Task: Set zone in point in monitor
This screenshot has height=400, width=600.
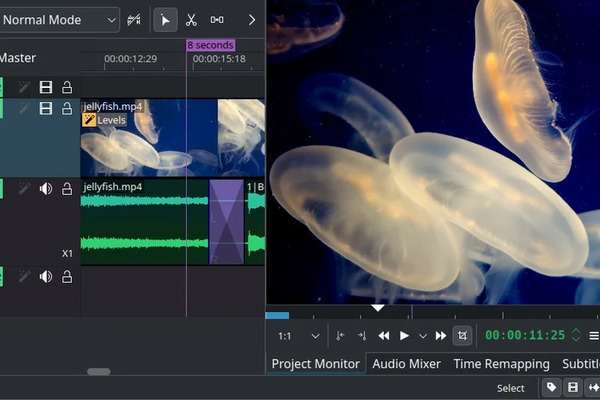Action: 341,336
